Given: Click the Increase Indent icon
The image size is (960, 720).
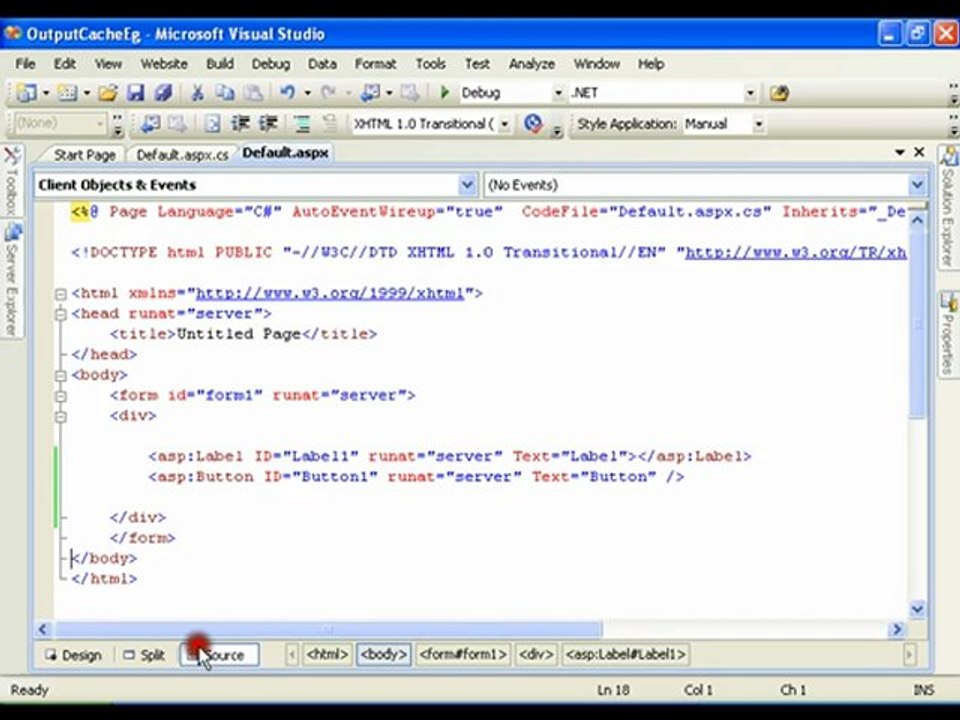Looking at the screenshot, I should (x=268, y=124).
